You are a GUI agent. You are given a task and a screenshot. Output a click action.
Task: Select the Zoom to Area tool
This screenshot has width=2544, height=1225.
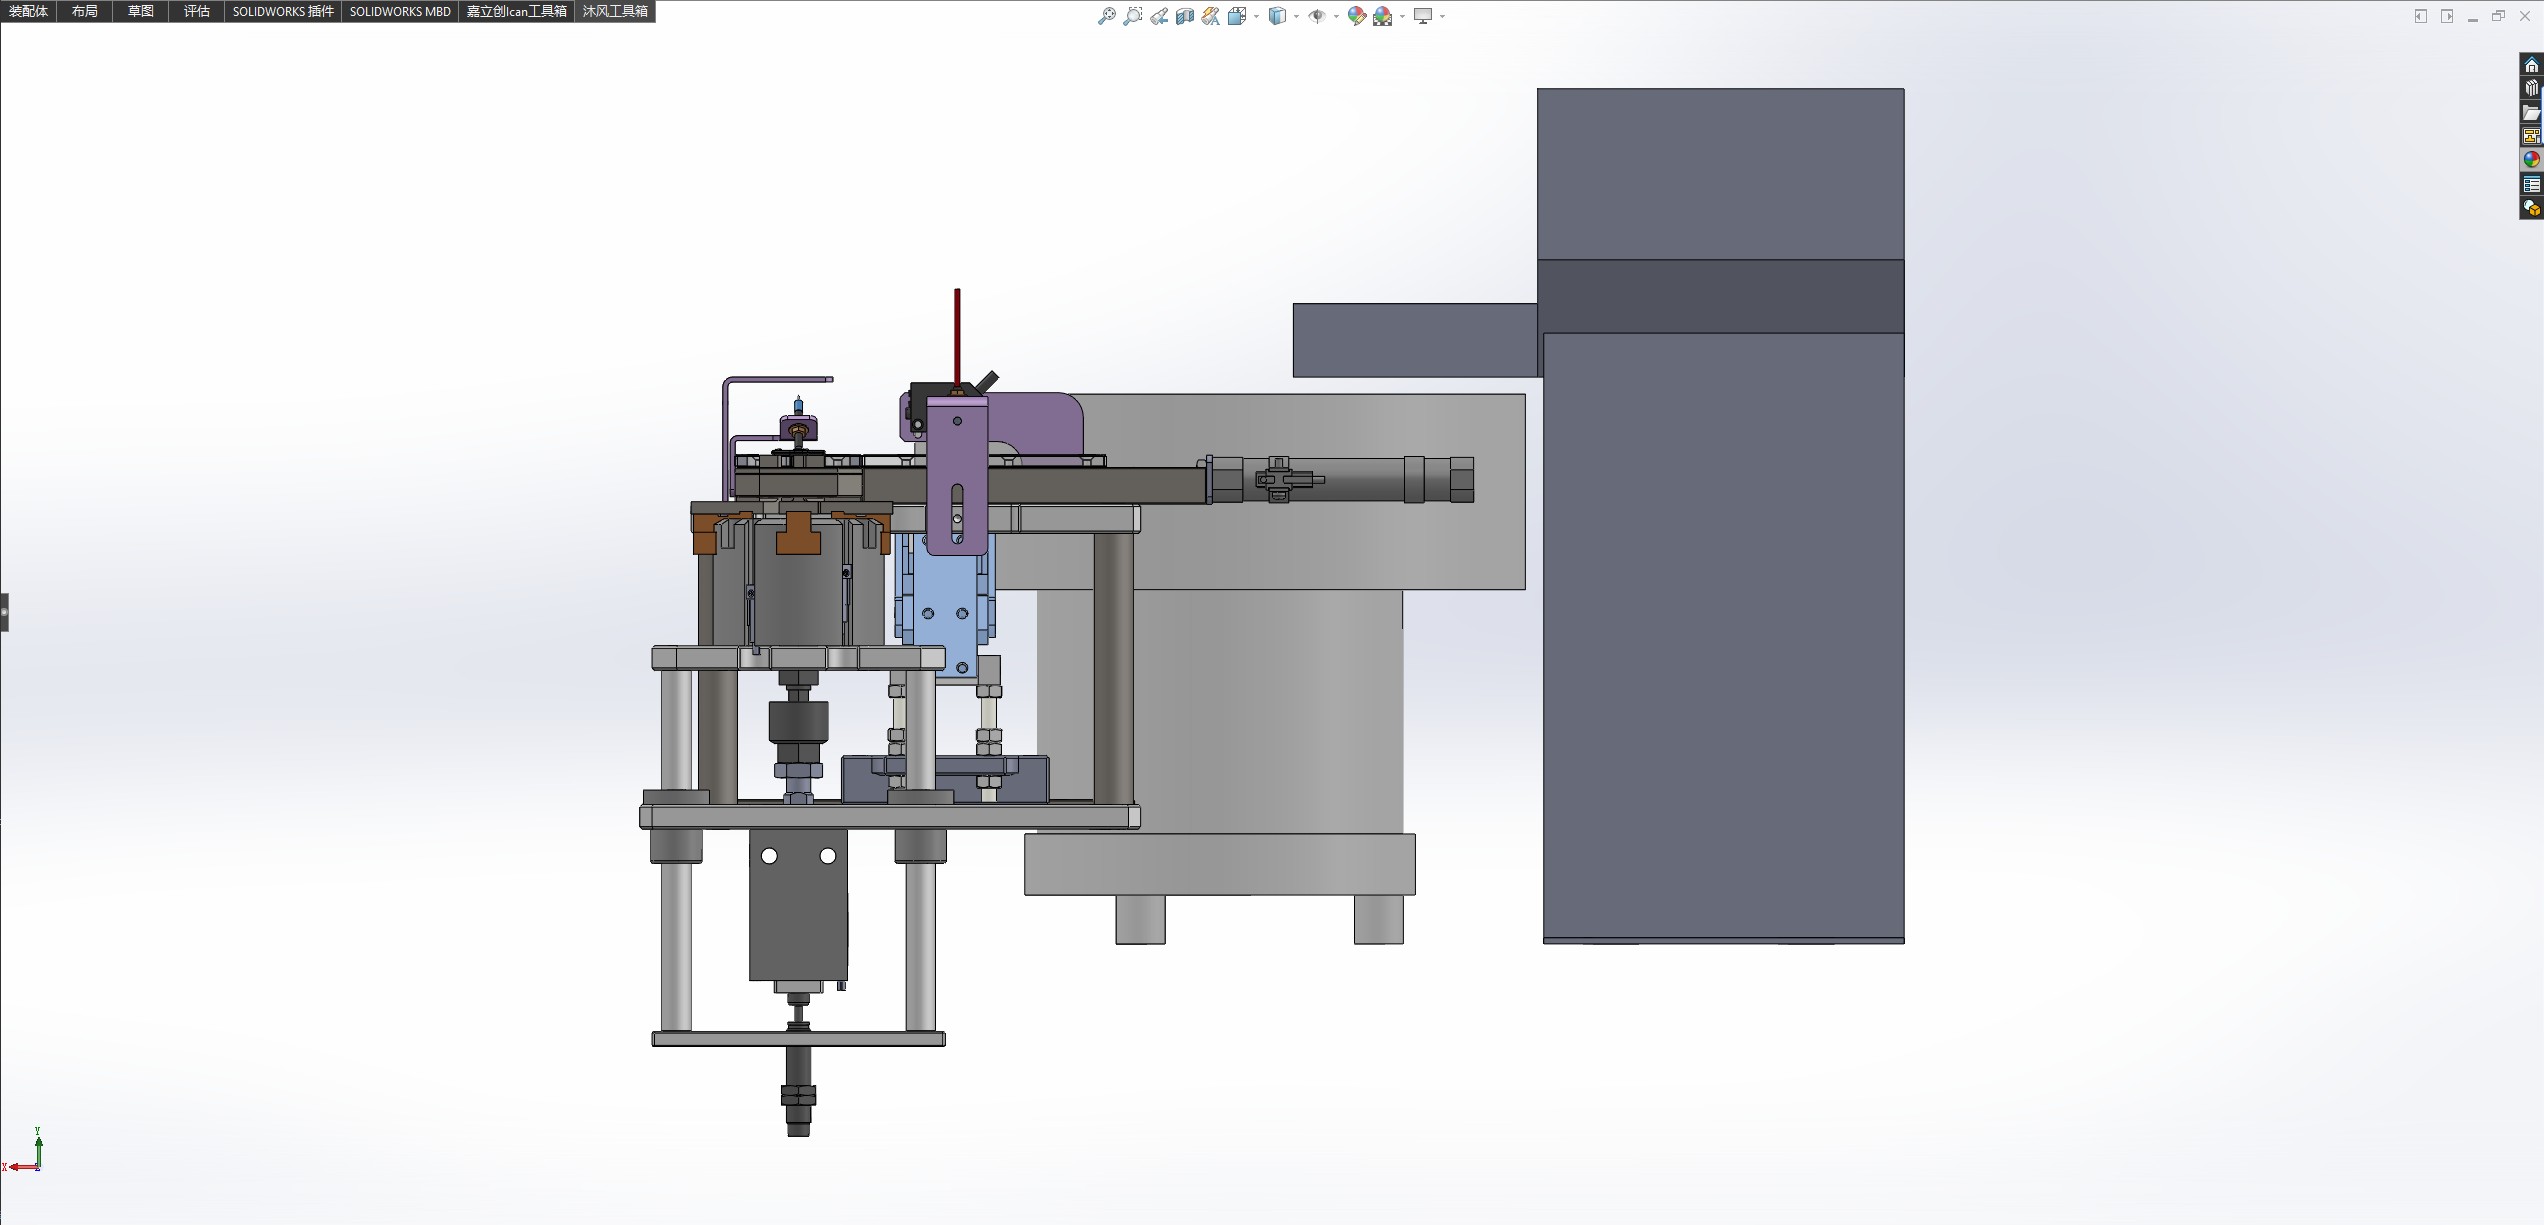(1132, 16)
